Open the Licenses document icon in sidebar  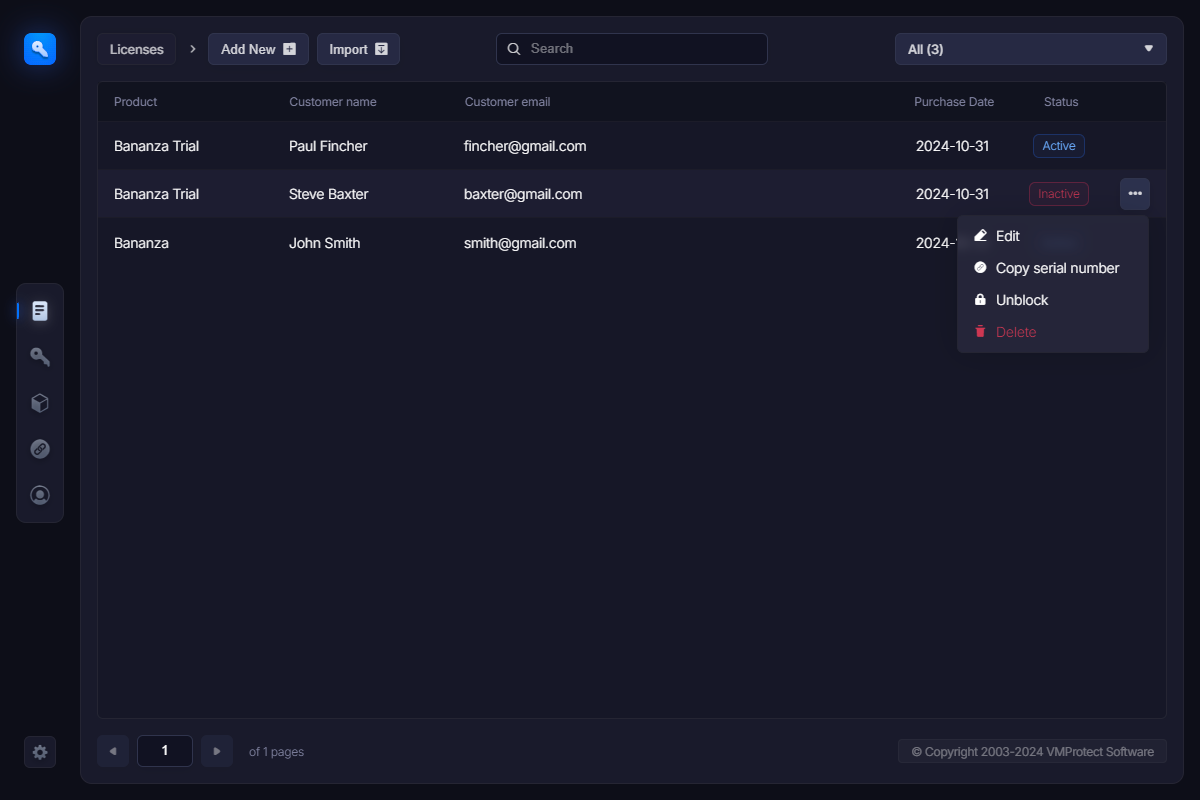40,311
